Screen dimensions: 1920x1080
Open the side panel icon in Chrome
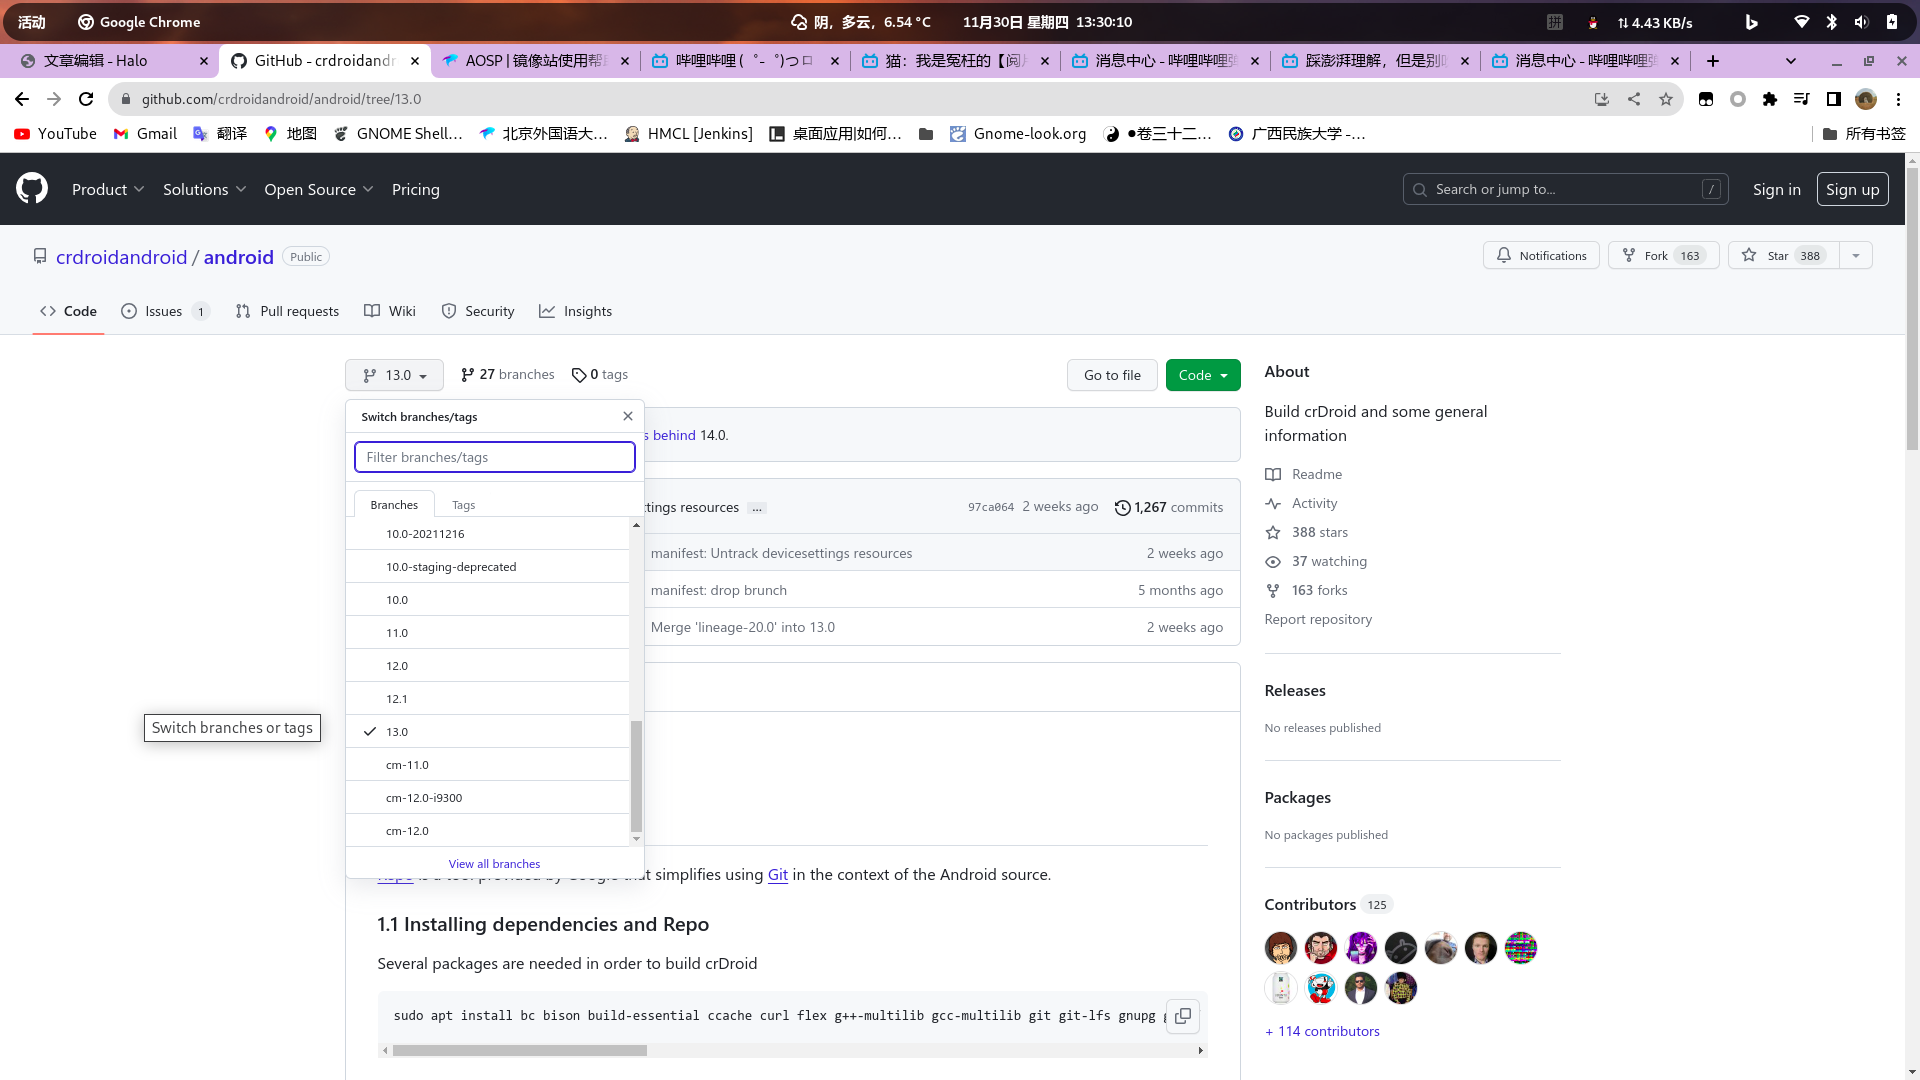click(1834, 99)
